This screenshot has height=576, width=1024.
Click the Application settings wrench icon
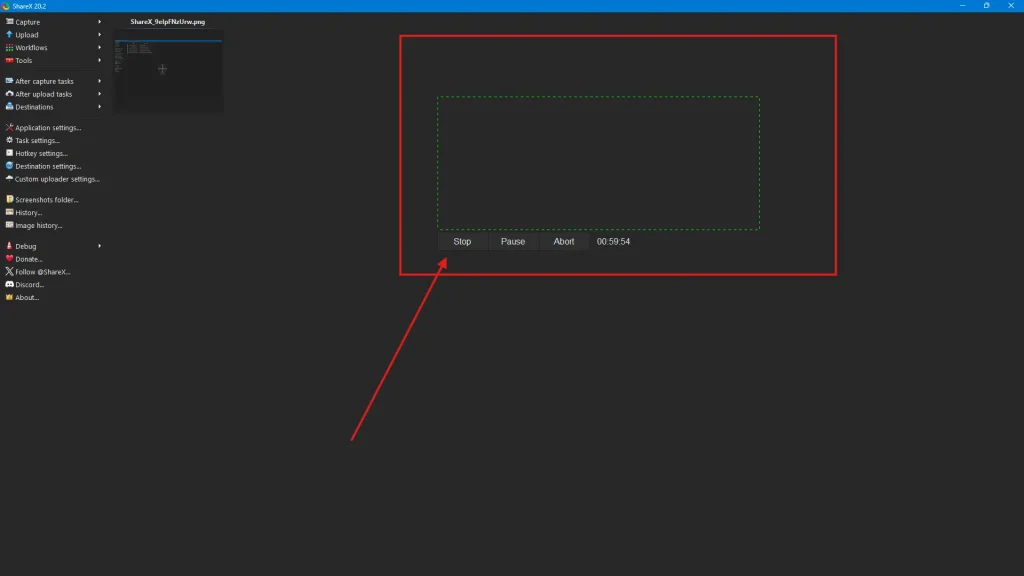(x=9, y=127)
